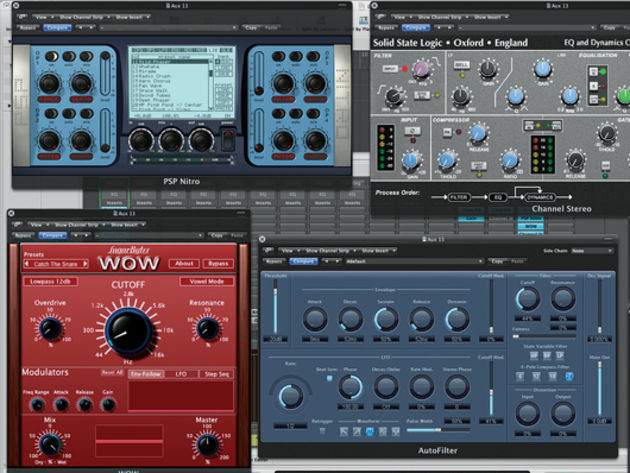The image size is (630, 473).
Task: Click the Resonance knob in WOW plugin
Action: point(208,328)
